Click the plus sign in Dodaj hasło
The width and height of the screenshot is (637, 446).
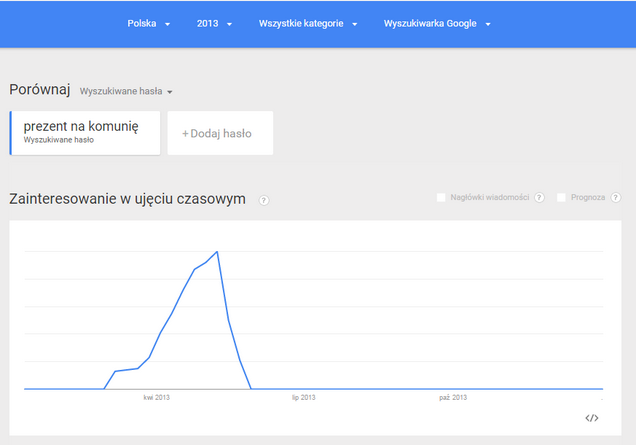pos(186,133)
